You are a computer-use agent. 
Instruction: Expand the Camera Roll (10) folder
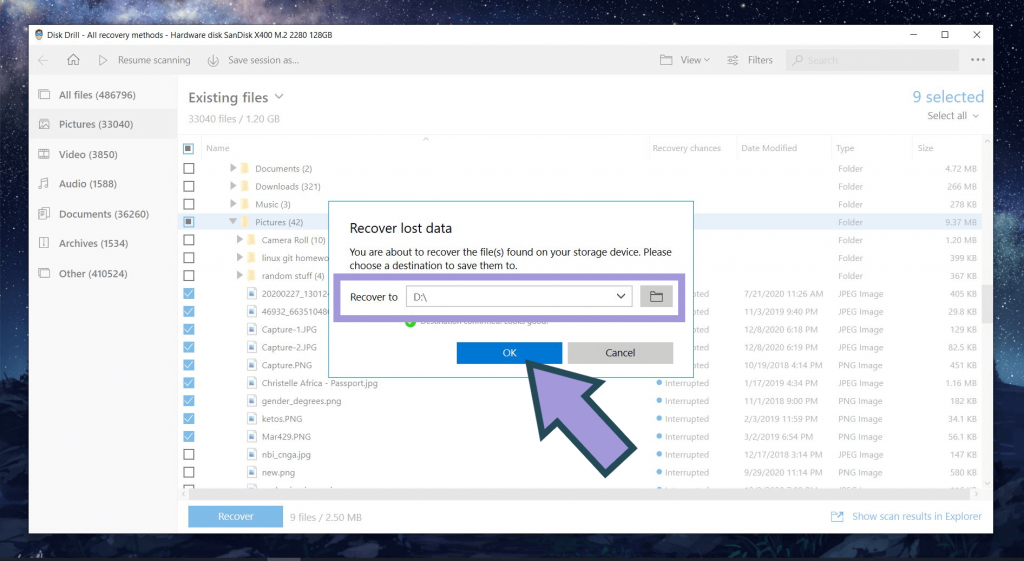pos(240,240)
